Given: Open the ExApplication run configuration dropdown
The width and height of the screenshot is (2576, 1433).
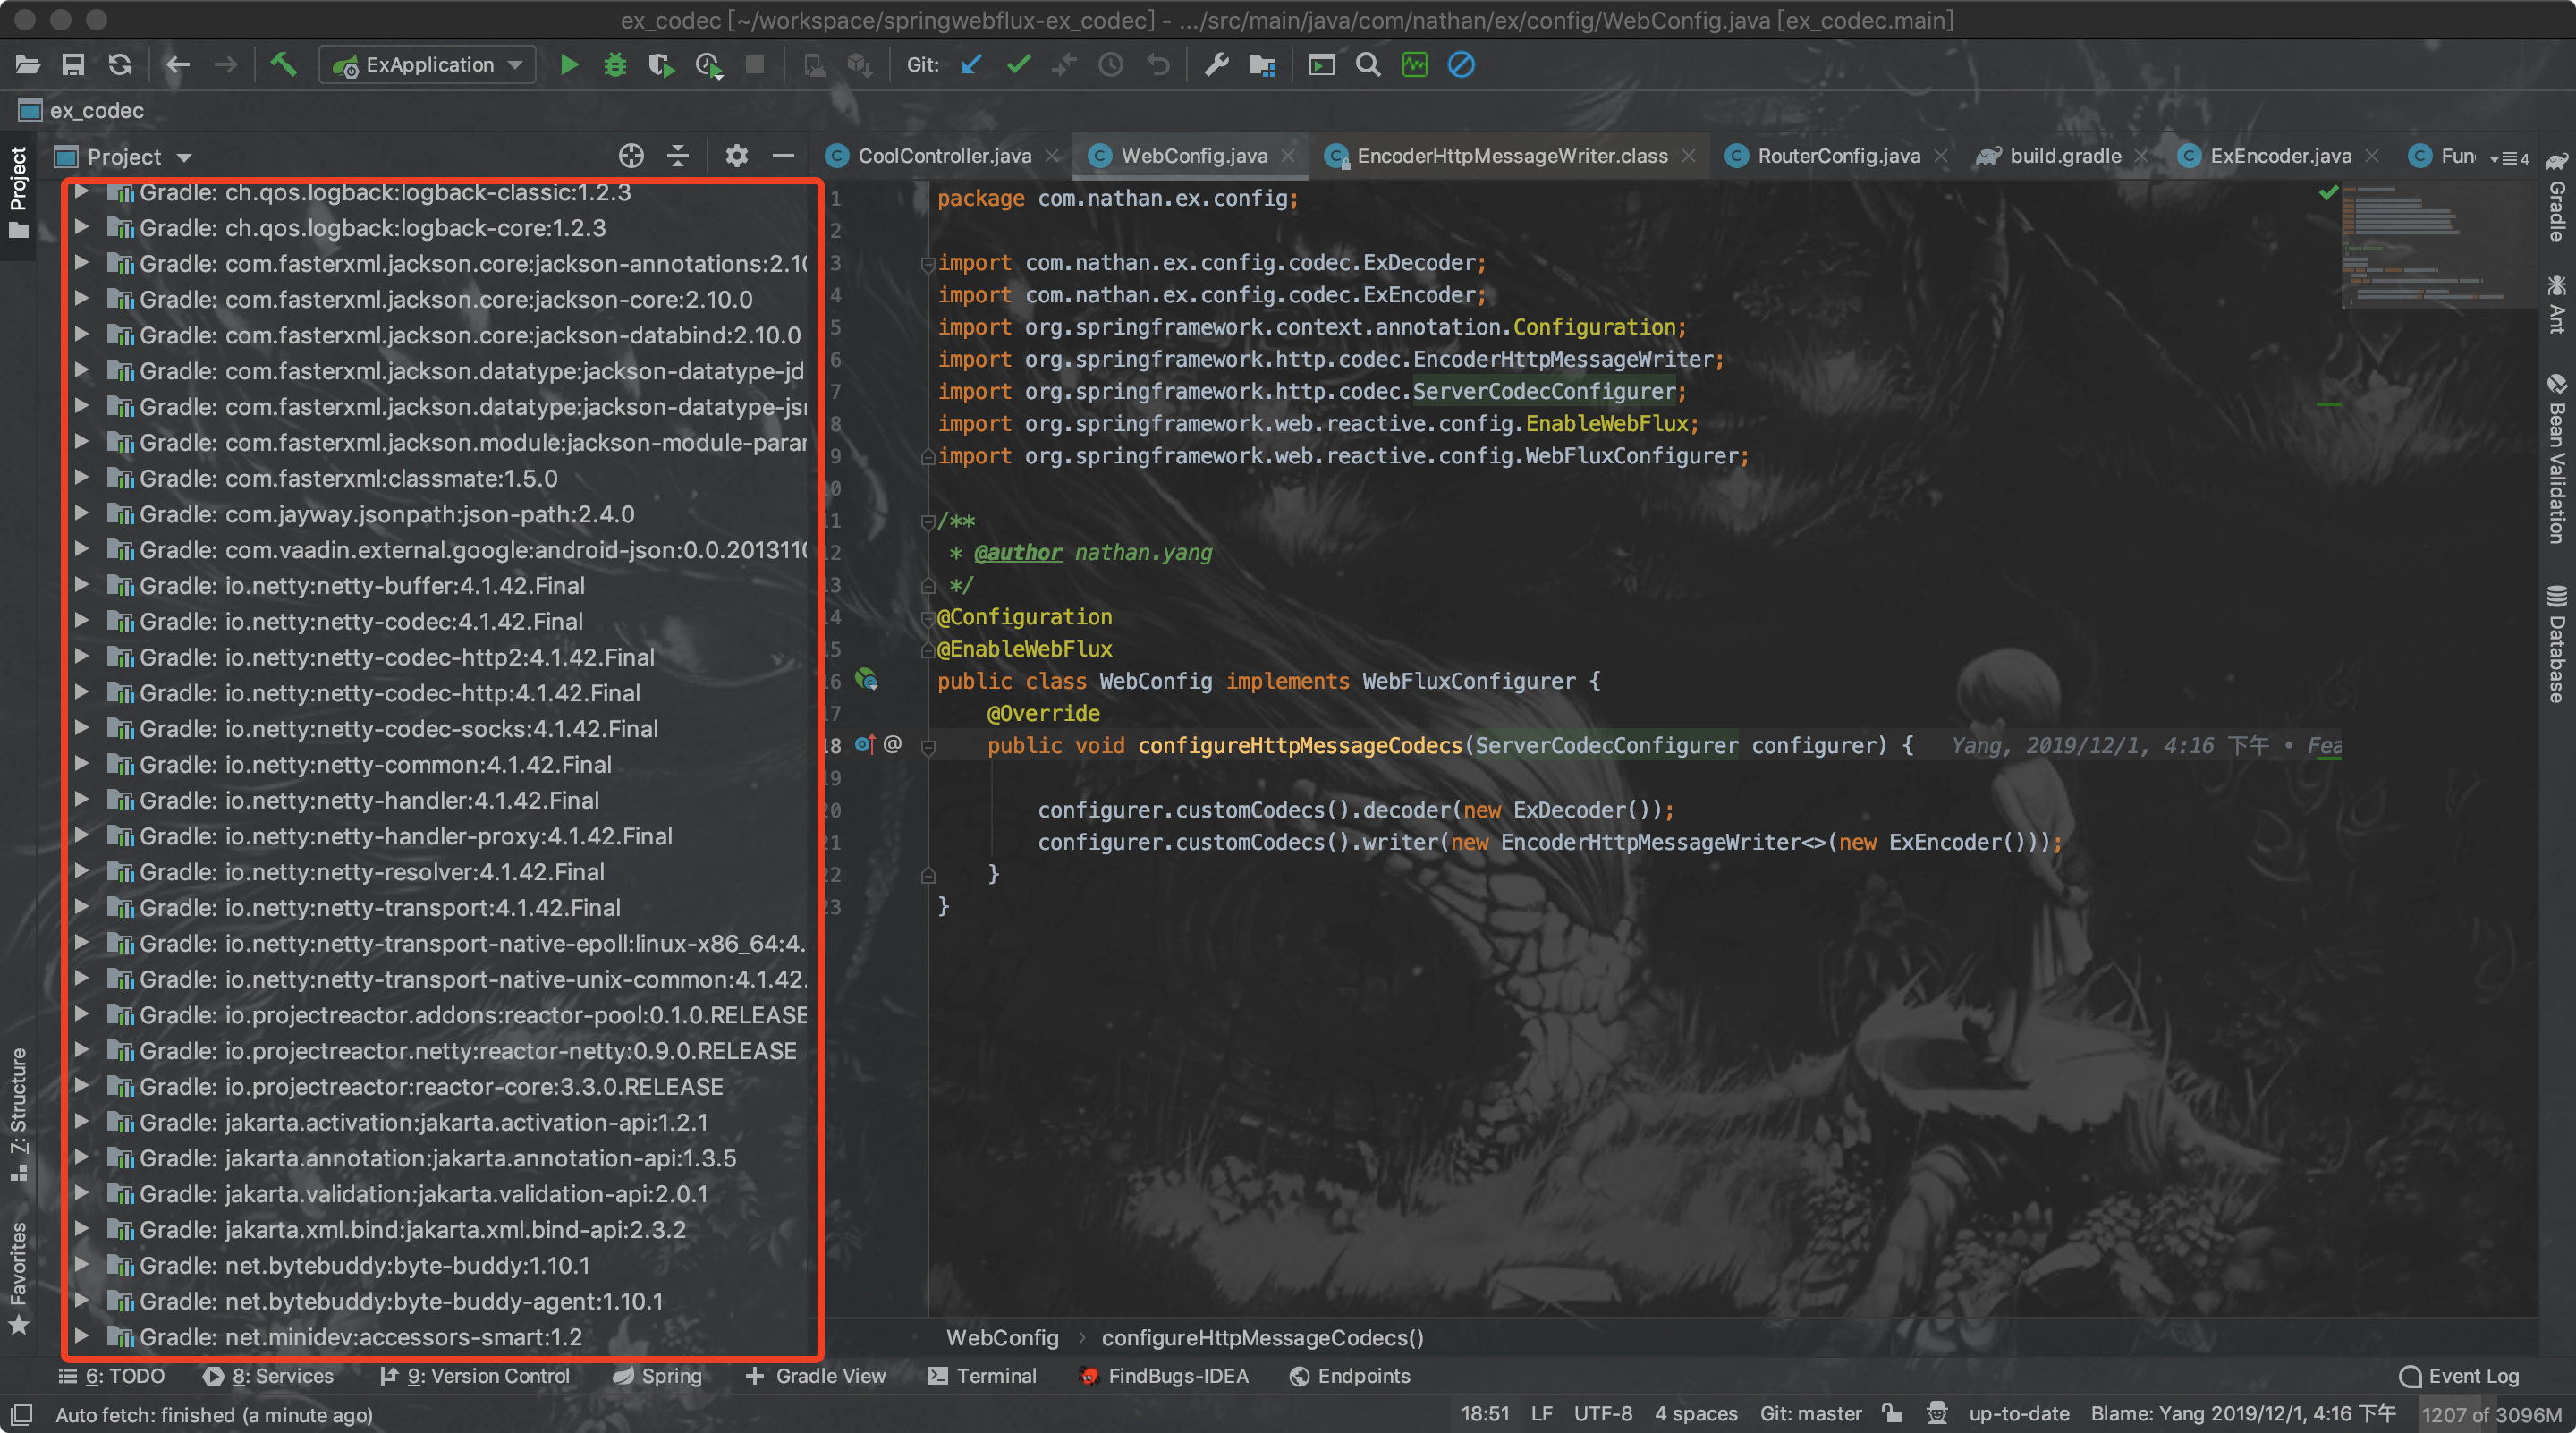Looking at the screenshot, I should pos(428,65).
